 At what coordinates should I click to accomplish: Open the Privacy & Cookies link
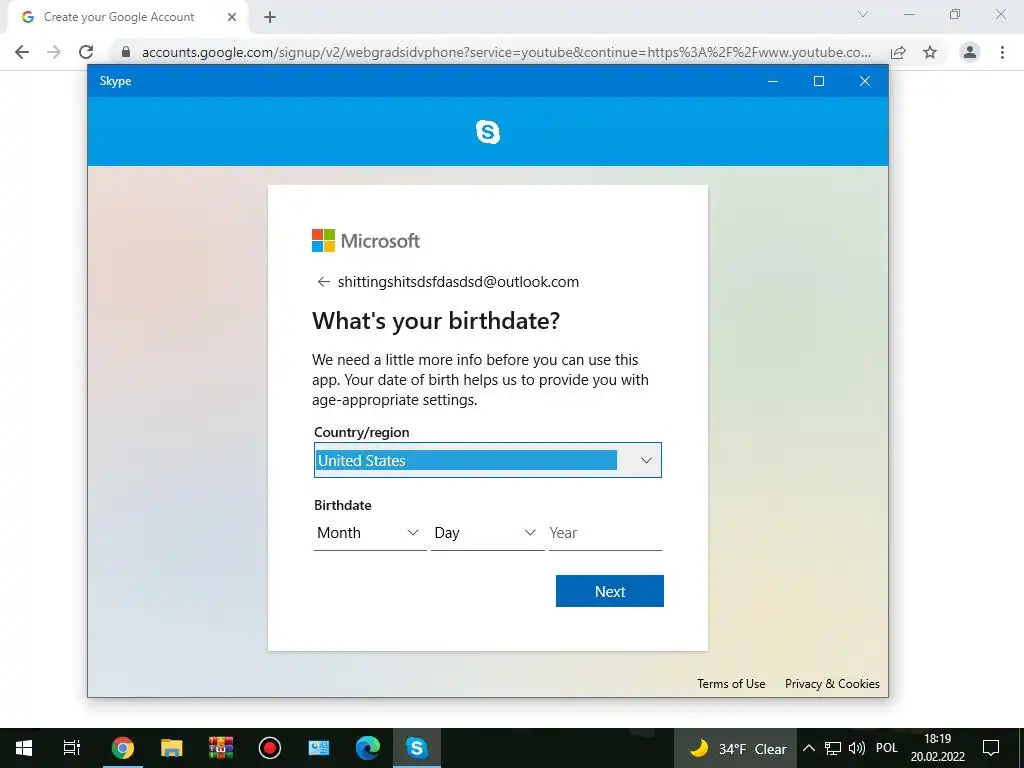tap(832, 684)
